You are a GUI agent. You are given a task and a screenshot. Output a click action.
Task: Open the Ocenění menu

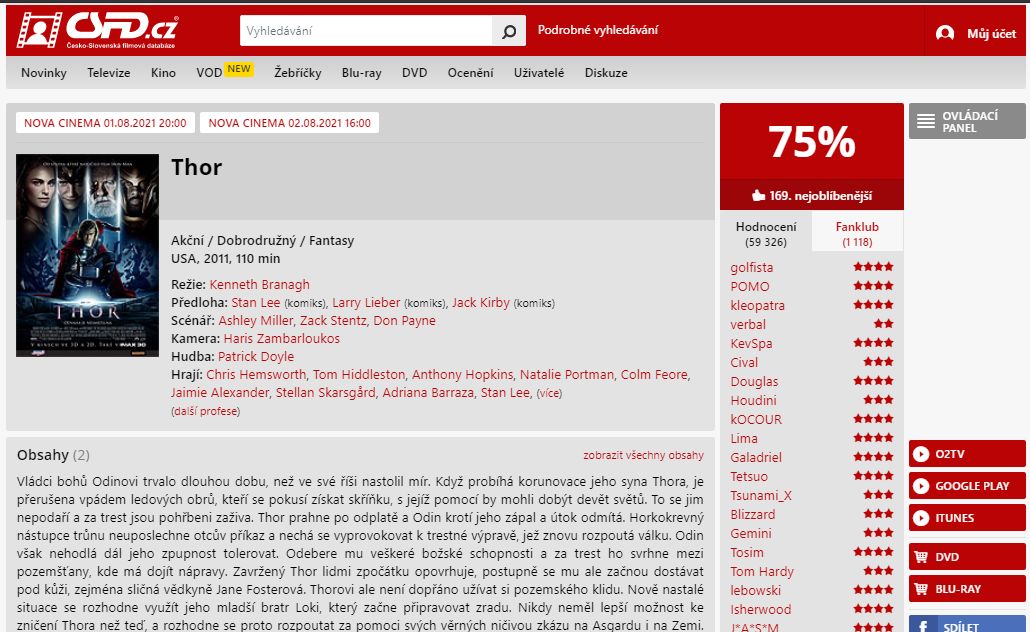(x=470, y=73)
